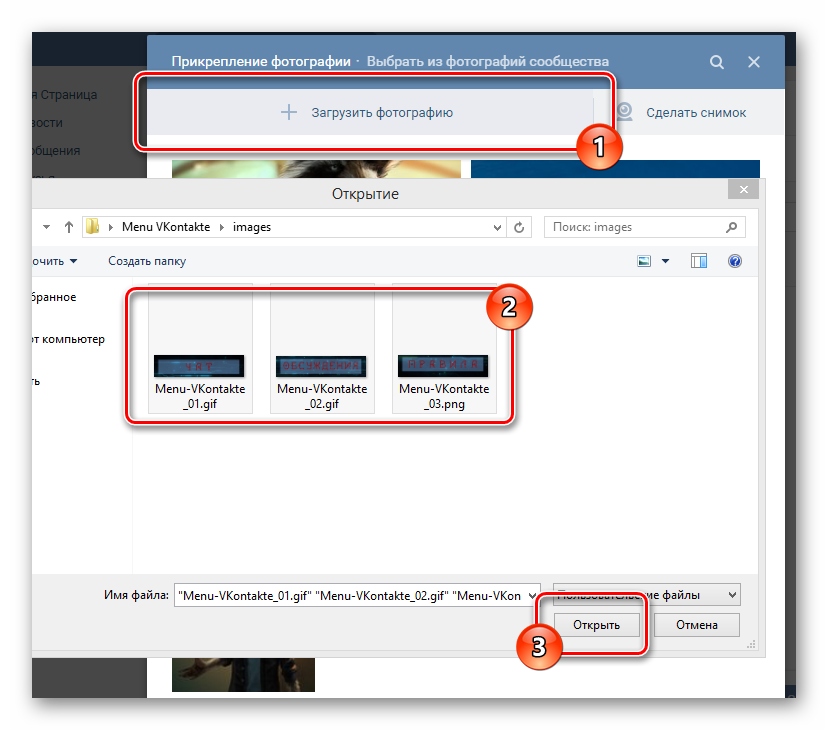Click Создать папку in the toolbar

[x=147, y=261]
